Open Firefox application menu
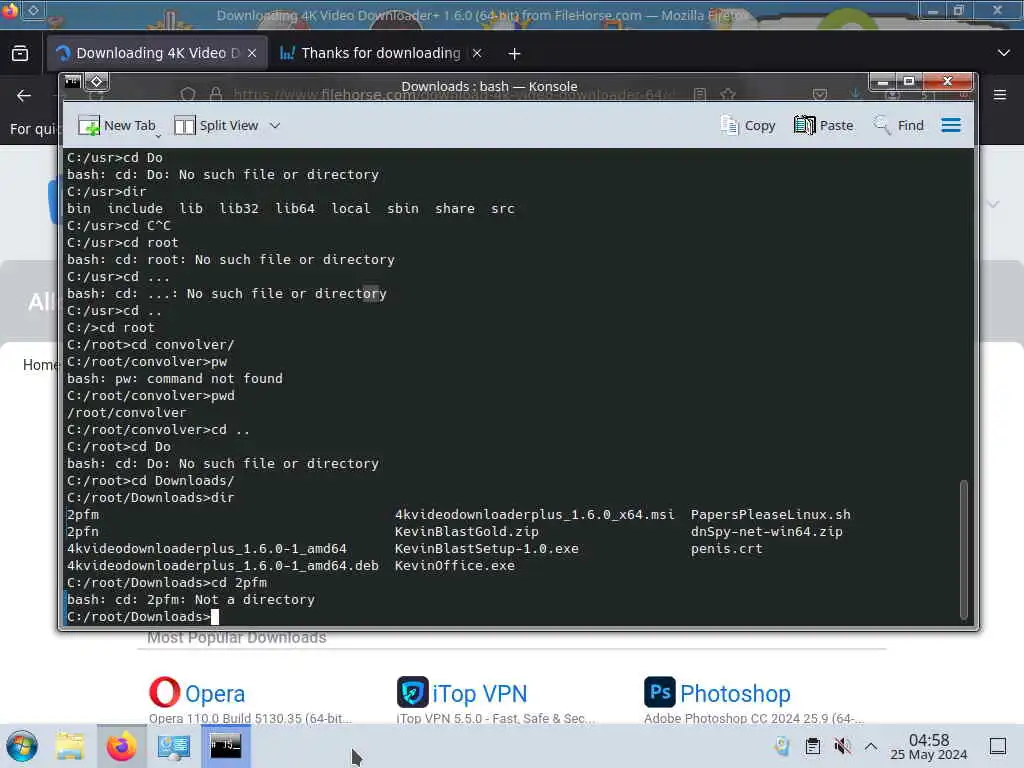 [x=1000, y=95]
